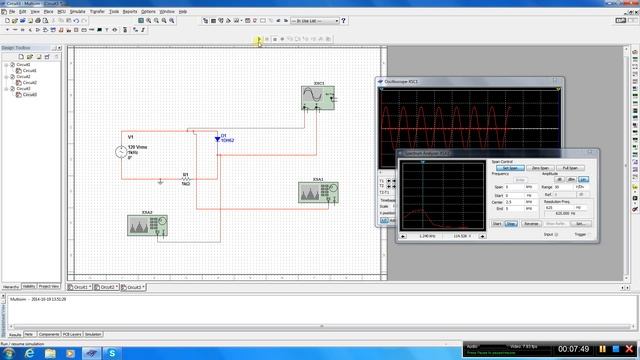Open Range V/Div unit dropdown
This screenshot has height=360, width=640.
(x=582, y=187)
